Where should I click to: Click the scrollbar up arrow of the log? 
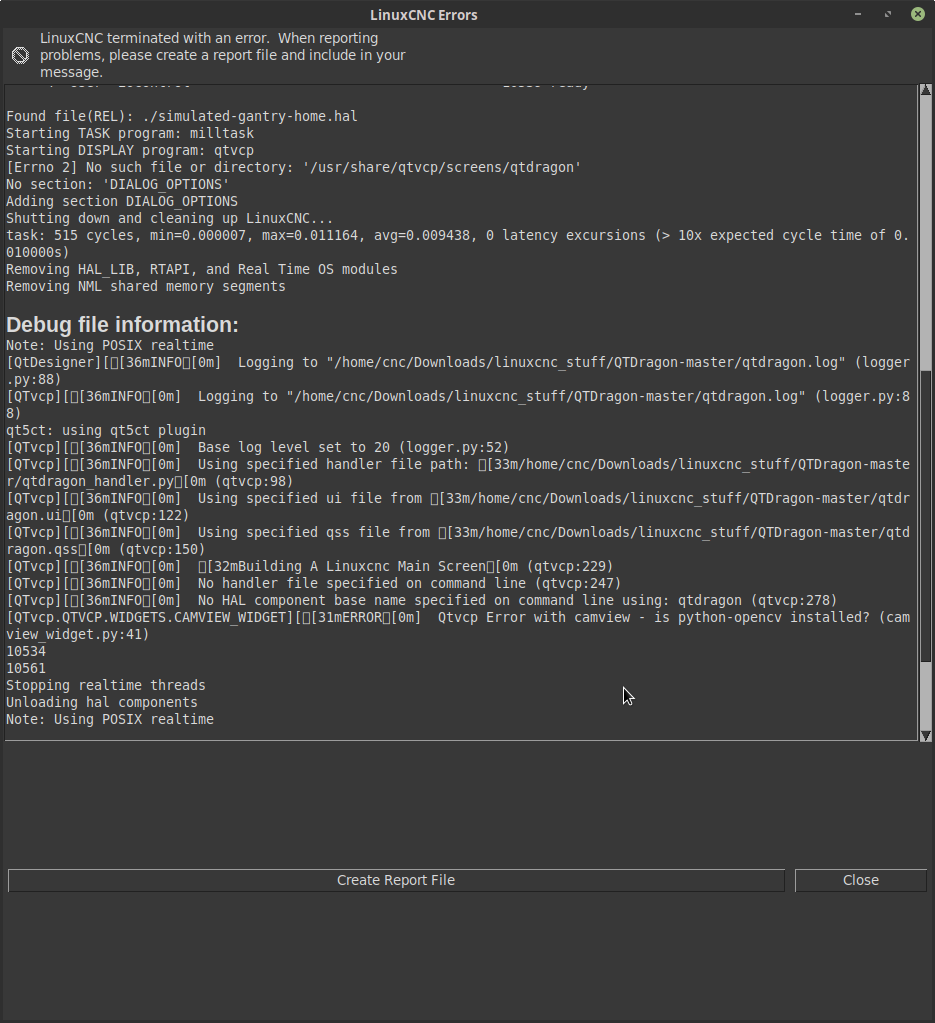pos(926,90)
